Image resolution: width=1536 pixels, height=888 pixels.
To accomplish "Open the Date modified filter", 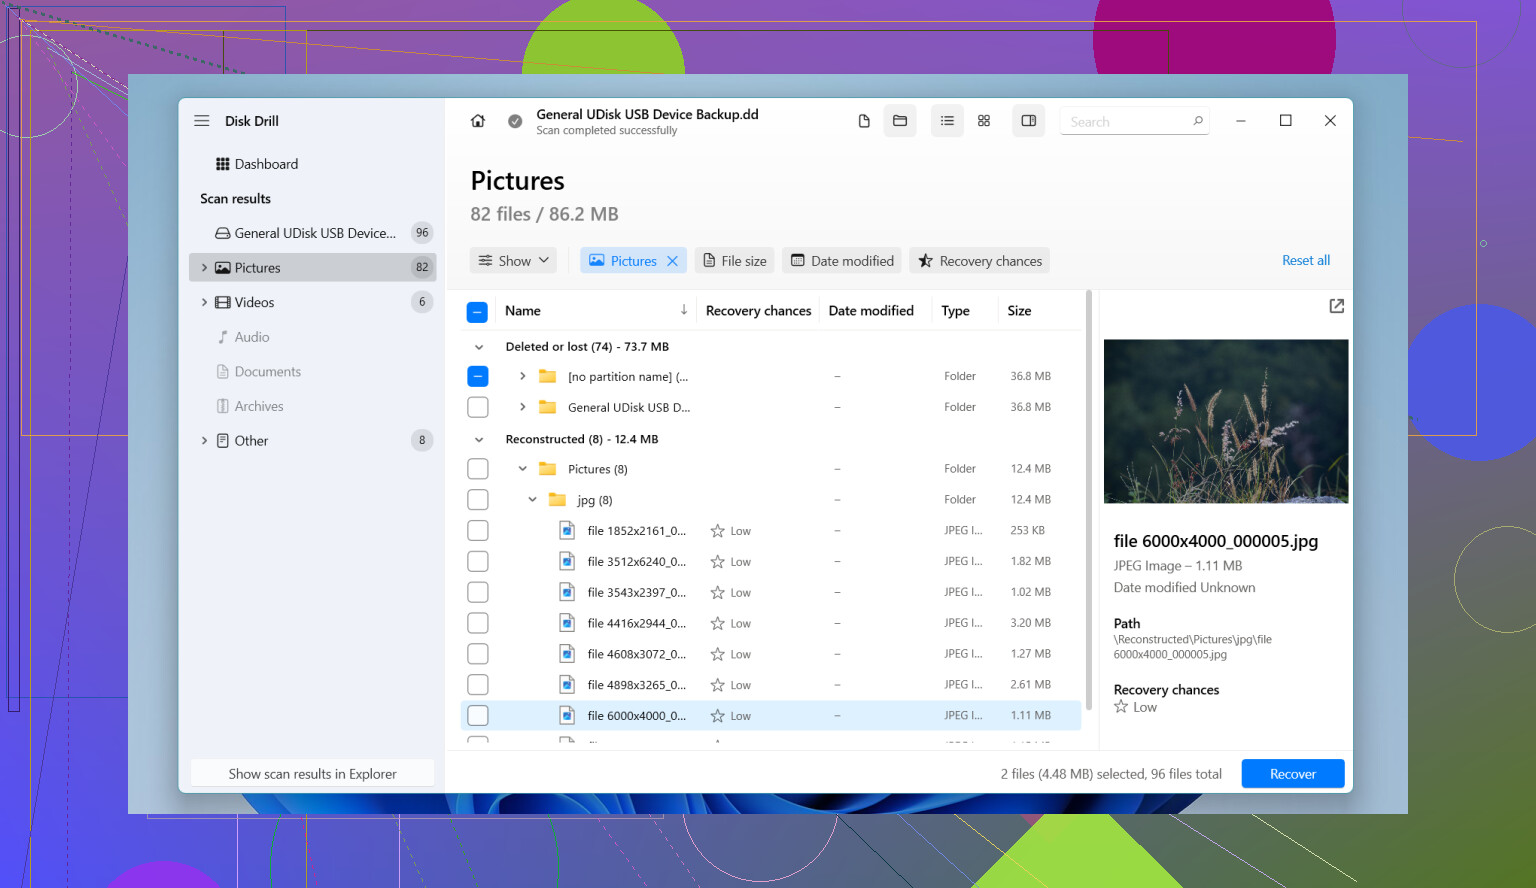I will point(842,261).
